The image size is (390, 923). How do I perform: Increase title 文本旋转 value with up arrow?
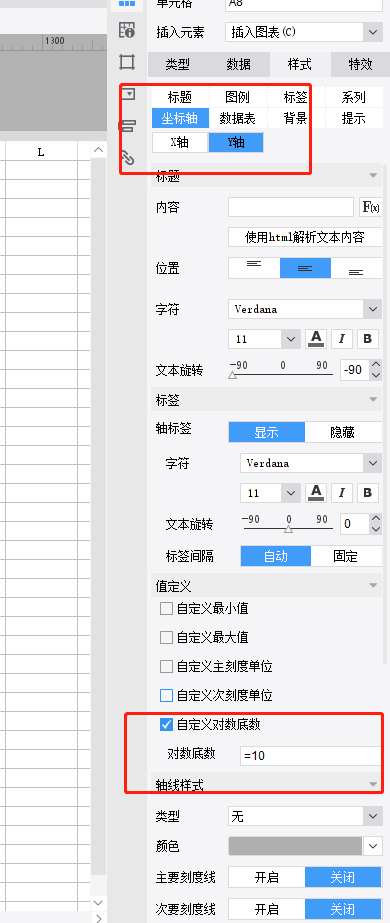click(x=376, y=365)
